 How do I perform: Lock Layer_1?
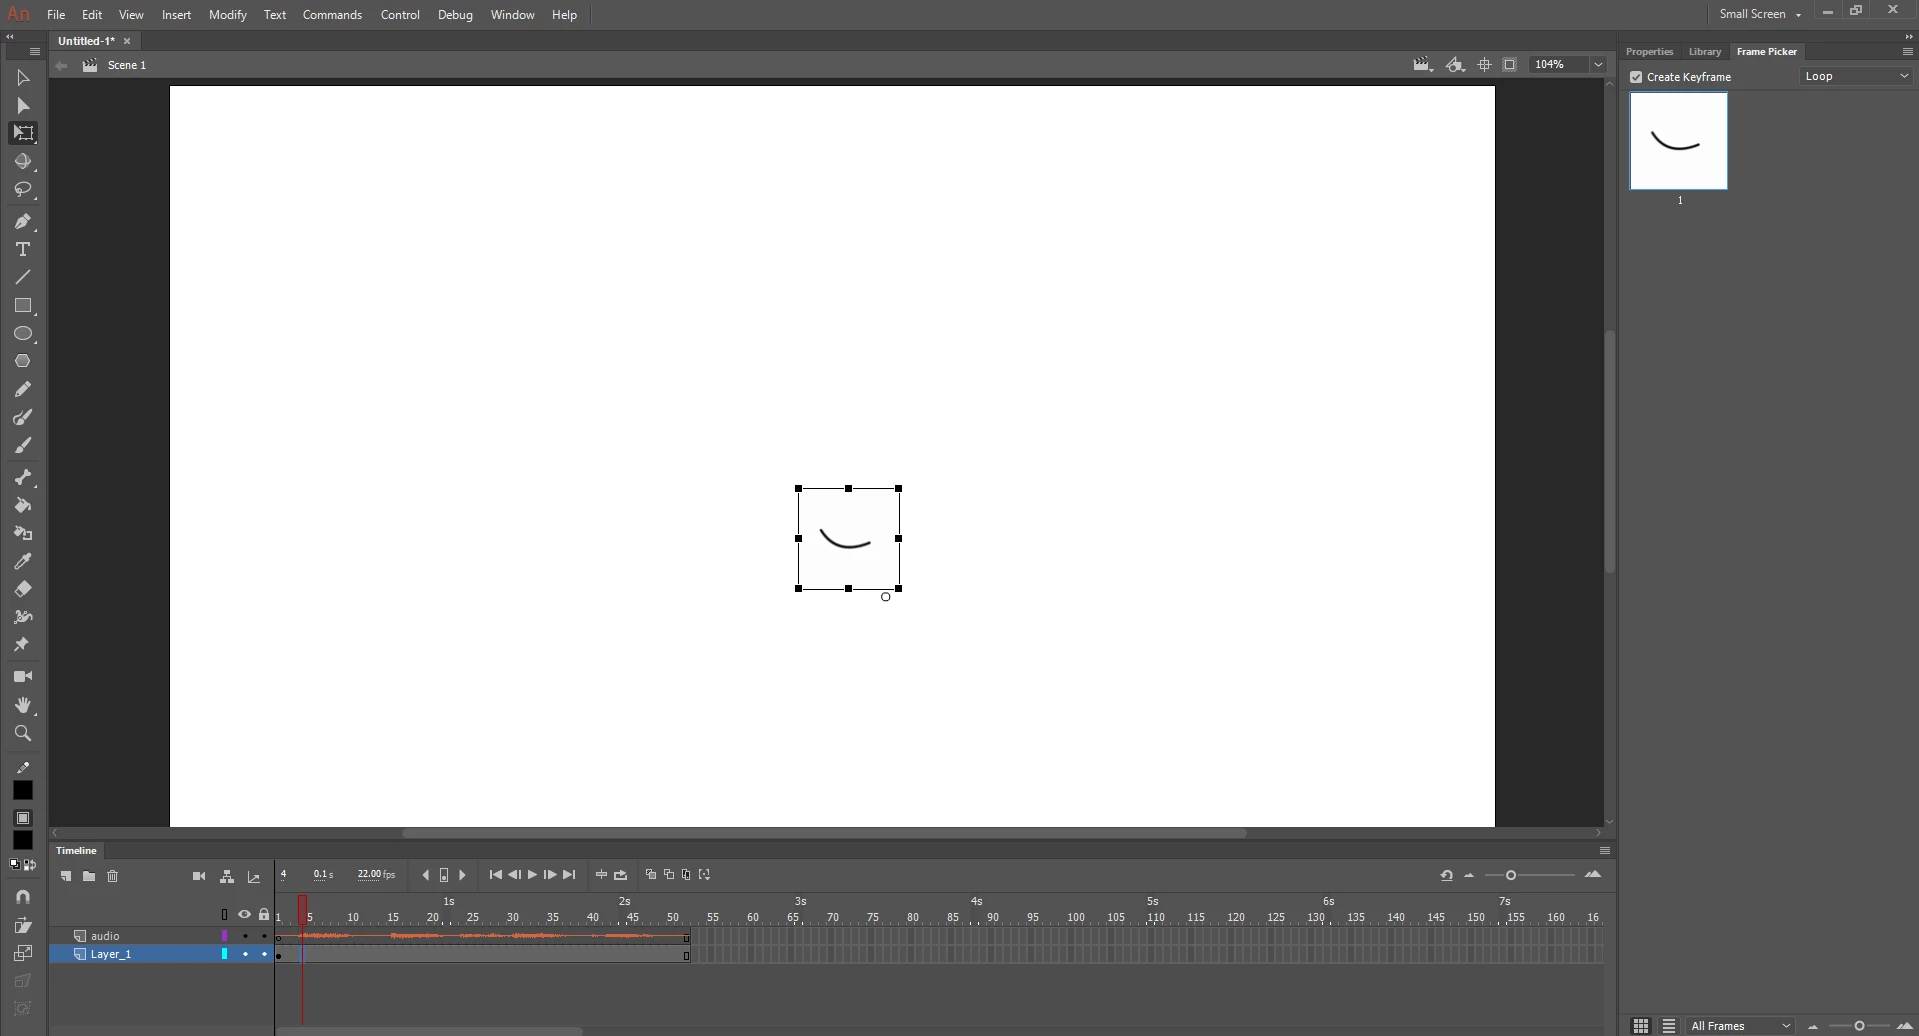[264, 954]
